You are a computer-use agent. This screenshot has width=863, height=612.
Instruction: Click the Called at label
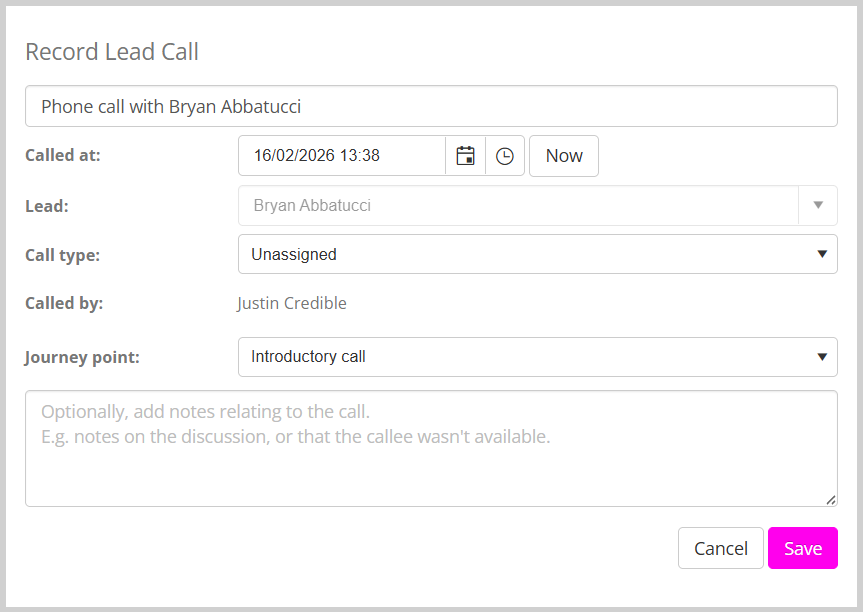(x=63, y=155)
